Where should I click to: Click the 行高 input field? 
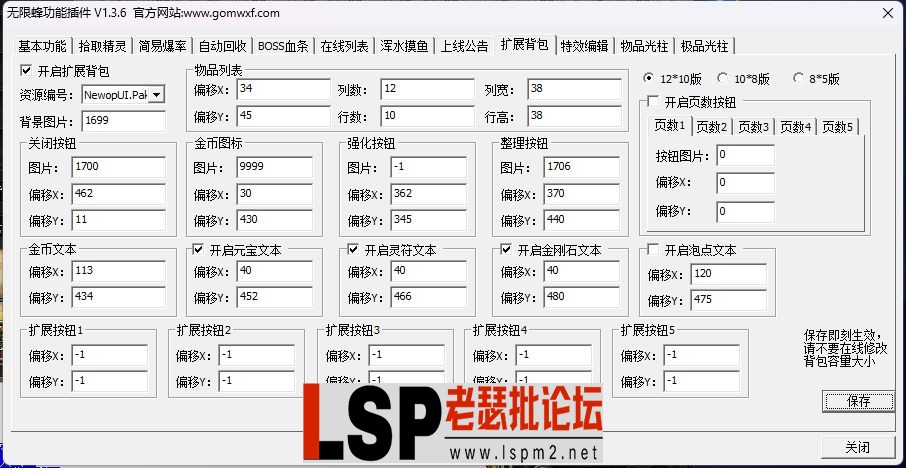pyautogui.click(x=574, y=116)
